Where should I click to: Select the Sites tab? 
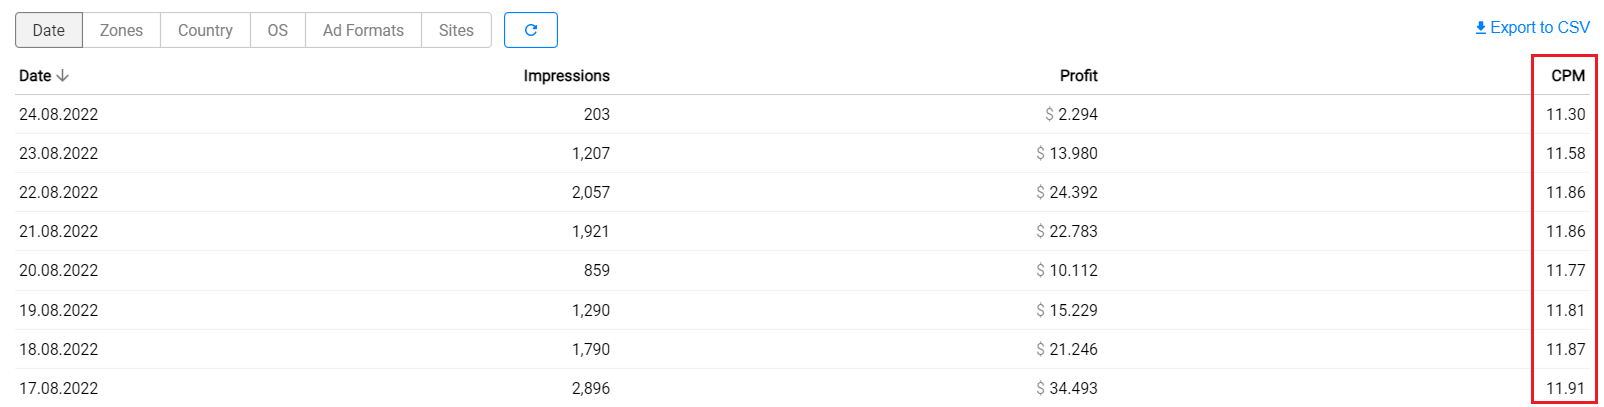[456, 30]
